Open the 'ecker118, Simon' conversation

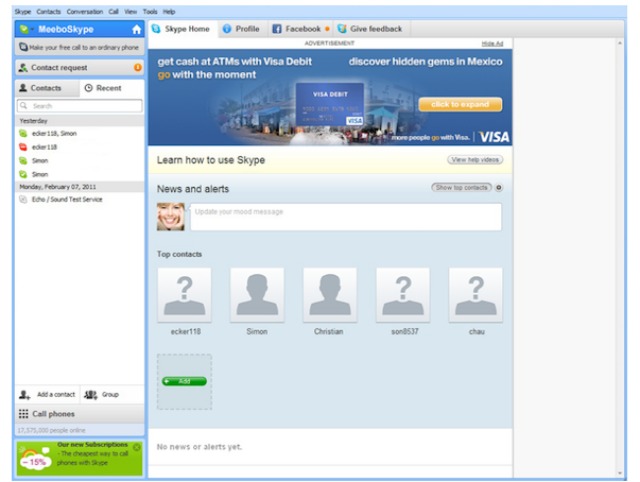(x=80, y=133)
